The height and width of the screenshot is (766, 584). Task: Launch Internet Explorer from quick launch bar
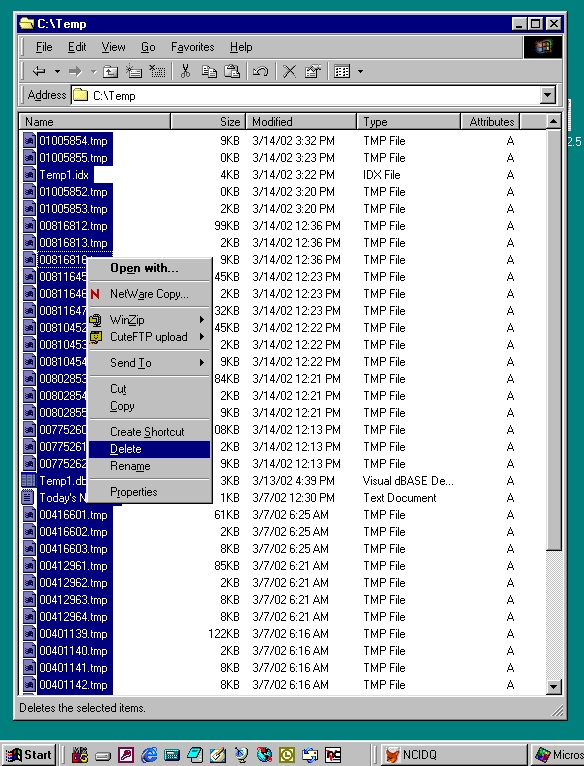point(149,755)
